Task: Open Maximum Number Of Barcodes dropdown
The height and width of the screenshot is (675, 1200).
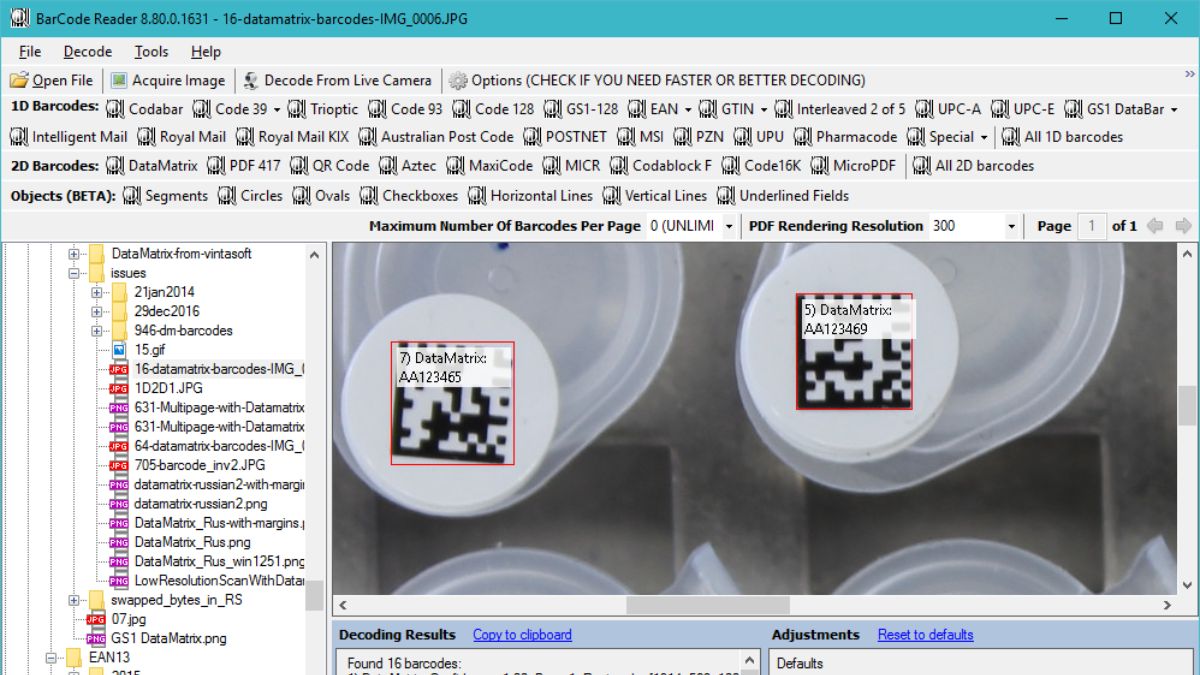Action: [729, 226]
